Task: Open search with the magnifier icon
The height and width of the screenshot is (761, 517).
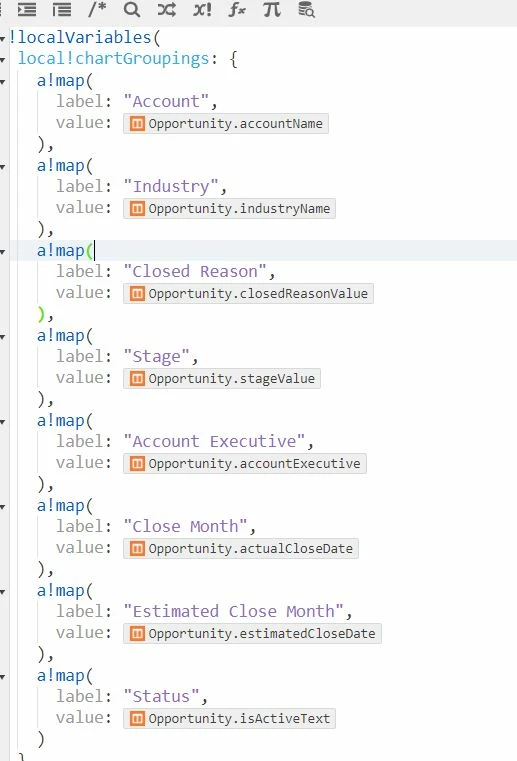Action: coord(132,10)
